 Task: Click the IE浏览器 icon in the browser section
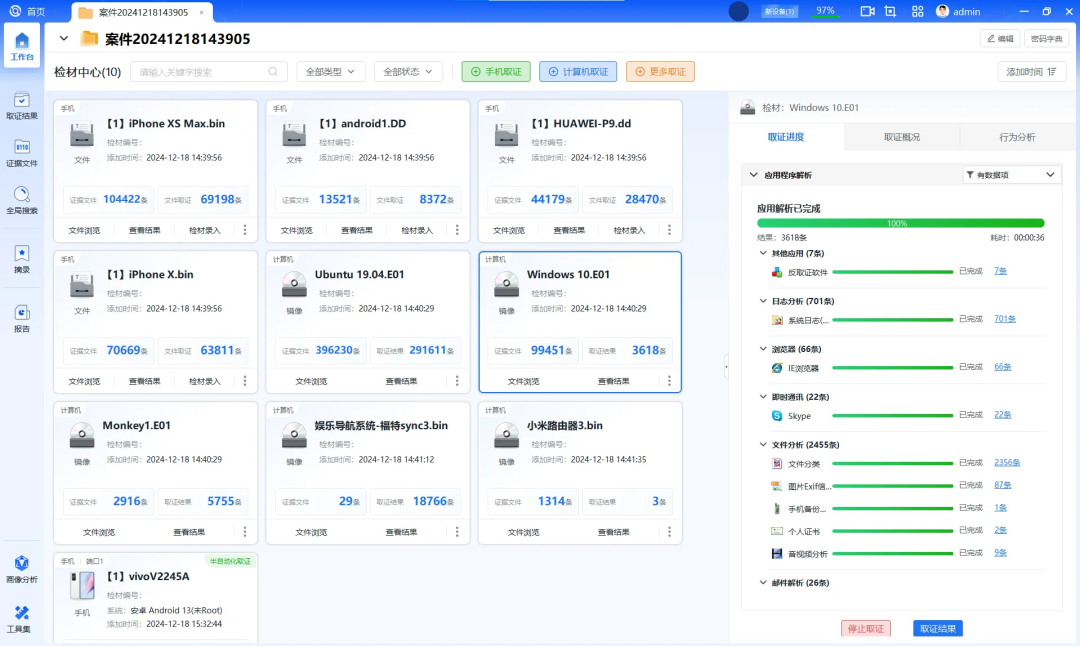click(777, 368)
